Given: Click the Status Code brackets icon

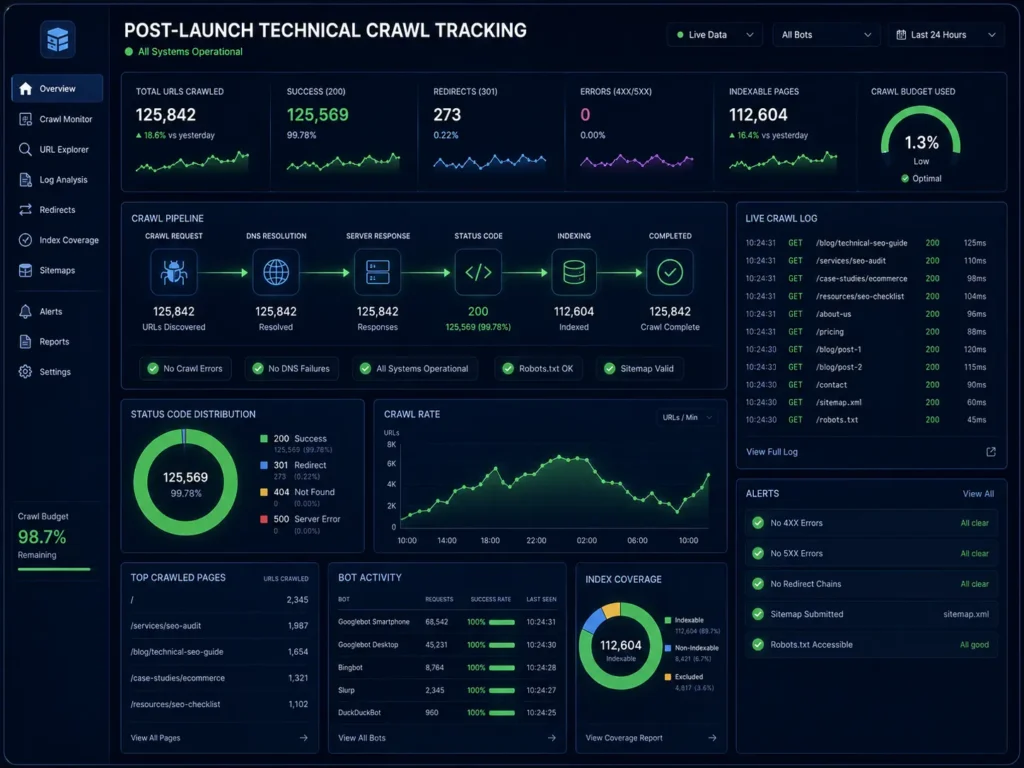Looking at the screenshot, I should tap(478, 272).
